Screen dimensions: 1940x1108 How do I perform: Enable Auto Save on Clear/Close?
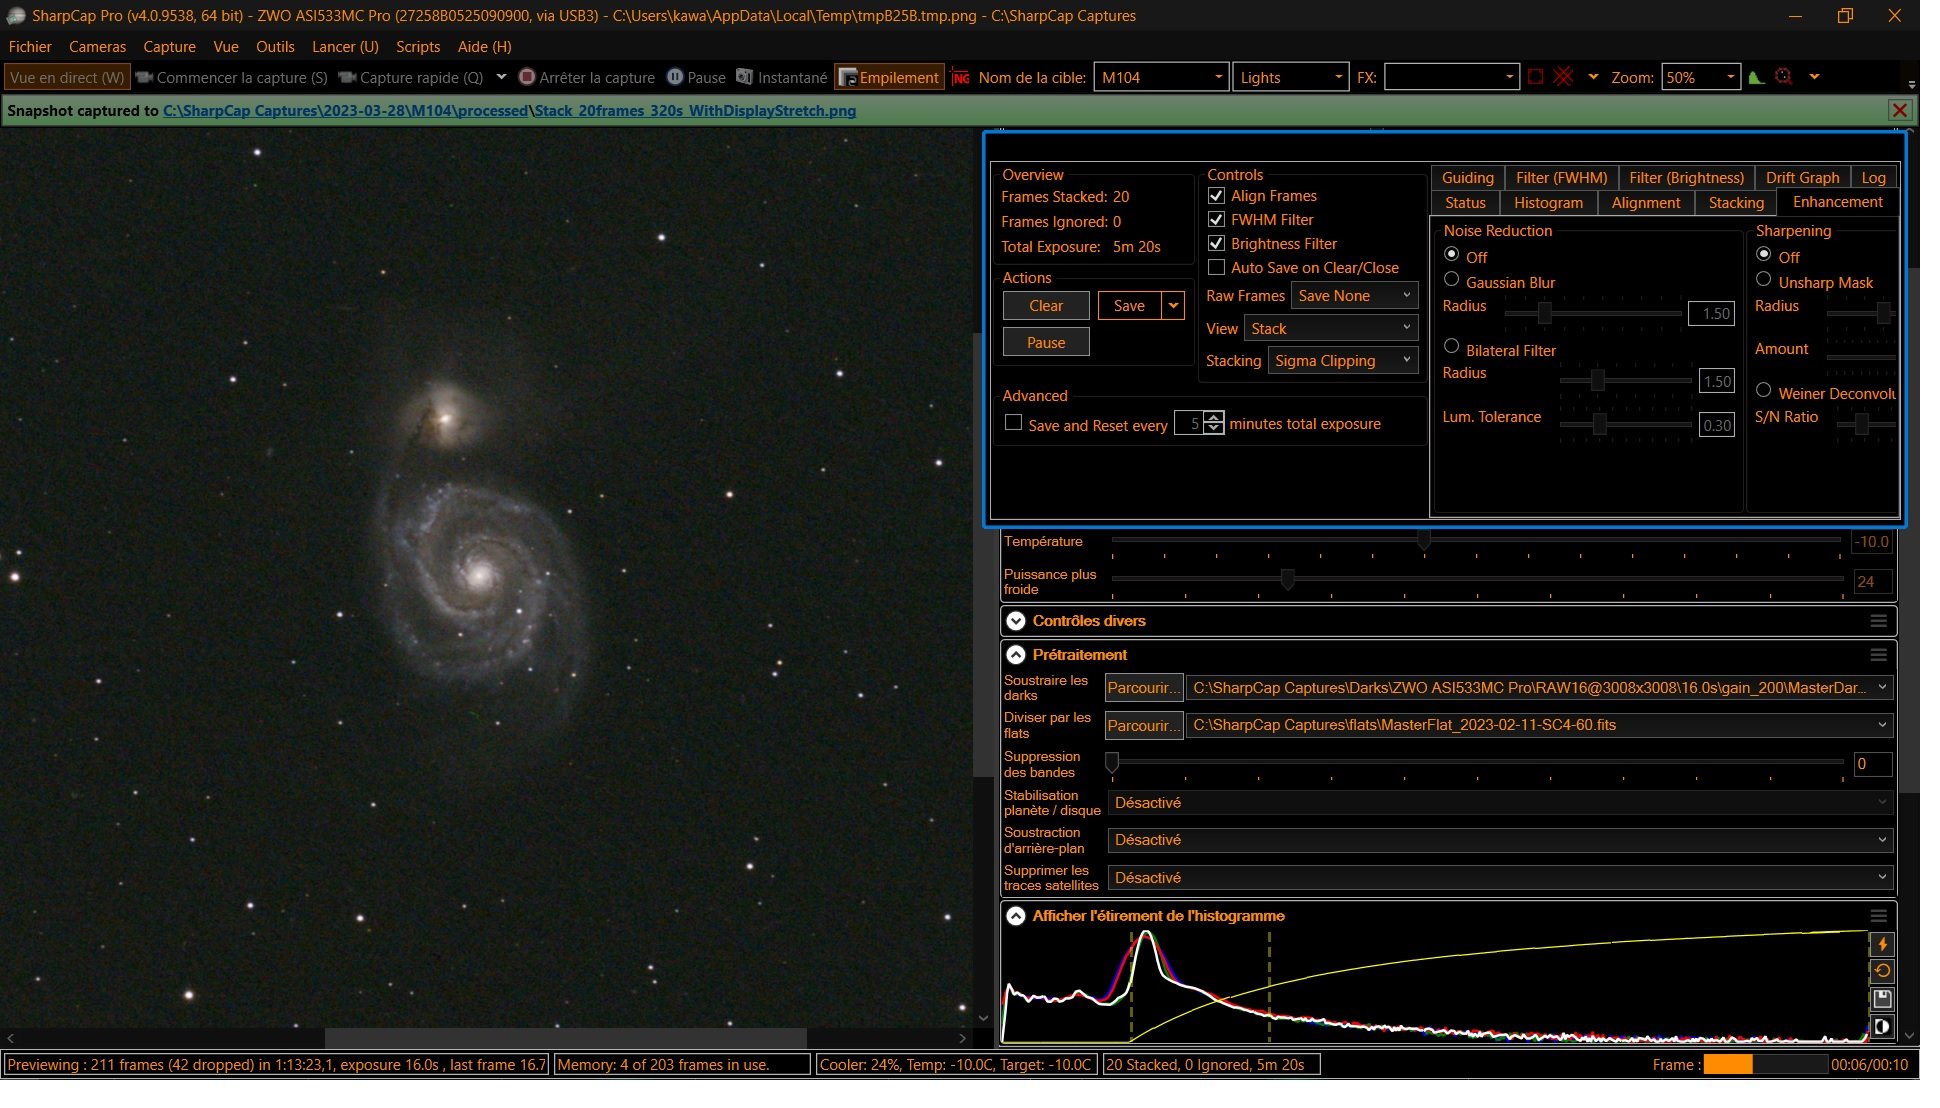click(1216, 268)
